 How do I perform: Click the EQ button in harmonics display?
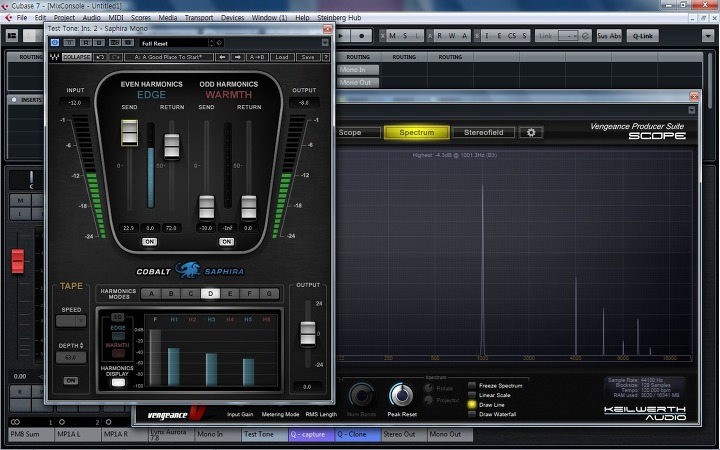click(118, 317)
